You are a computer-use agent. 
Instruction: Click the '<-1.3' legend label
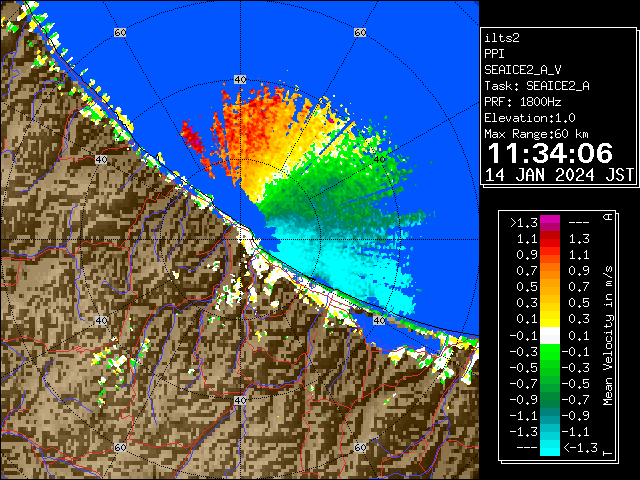click(580, 448)
